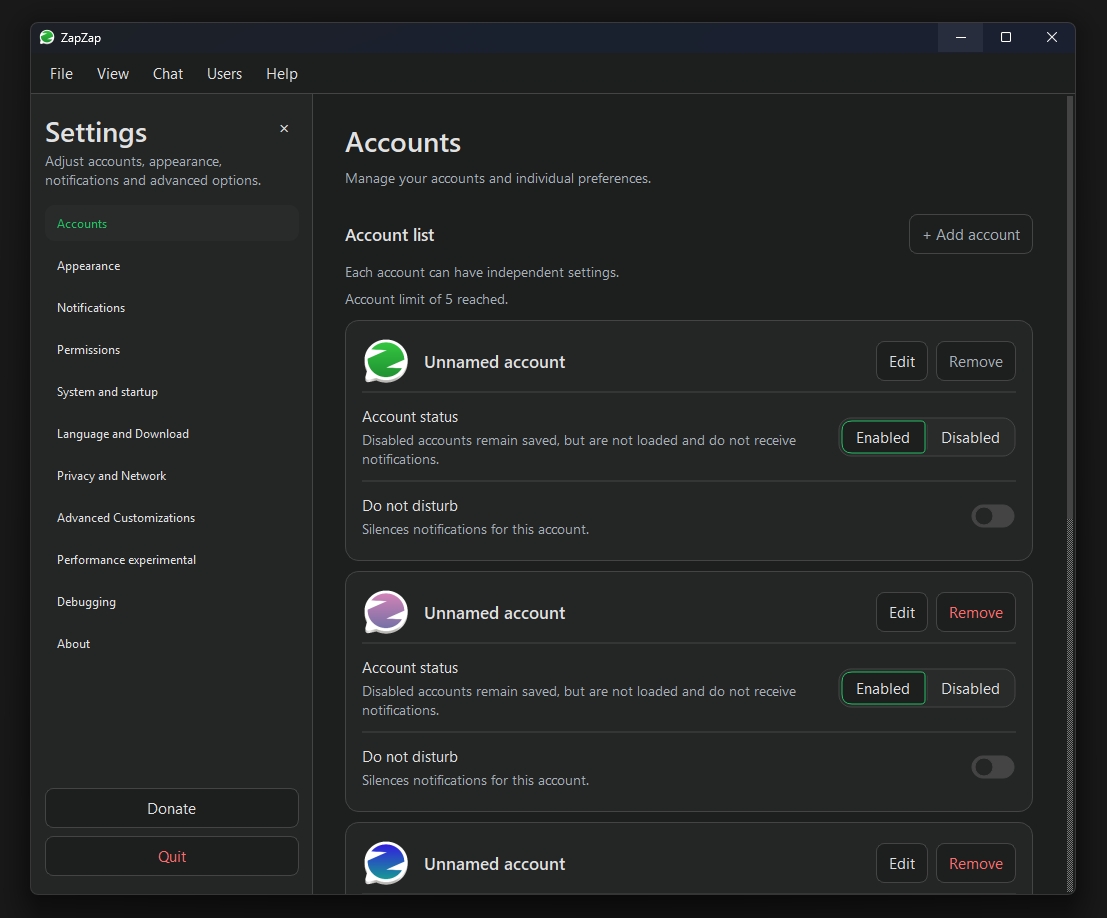Go to Notifications settings

click(172, 308)
